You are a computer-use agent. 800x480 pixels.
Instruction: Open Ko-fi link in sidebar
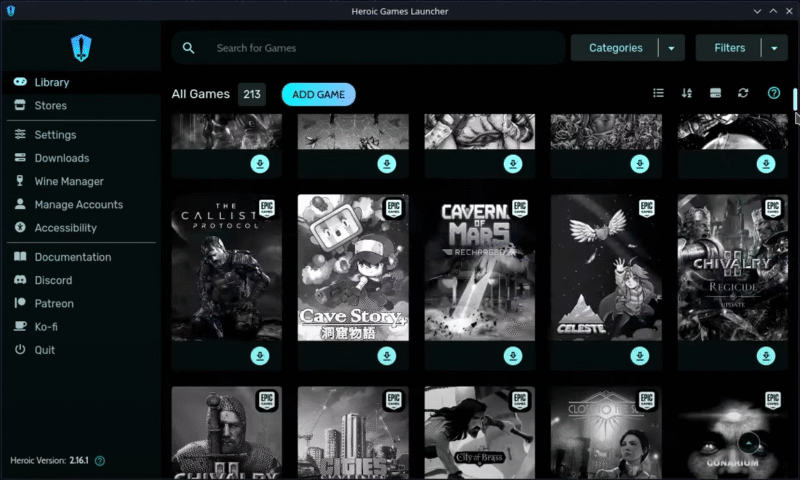pyautogui.click(x=81, y=327)
